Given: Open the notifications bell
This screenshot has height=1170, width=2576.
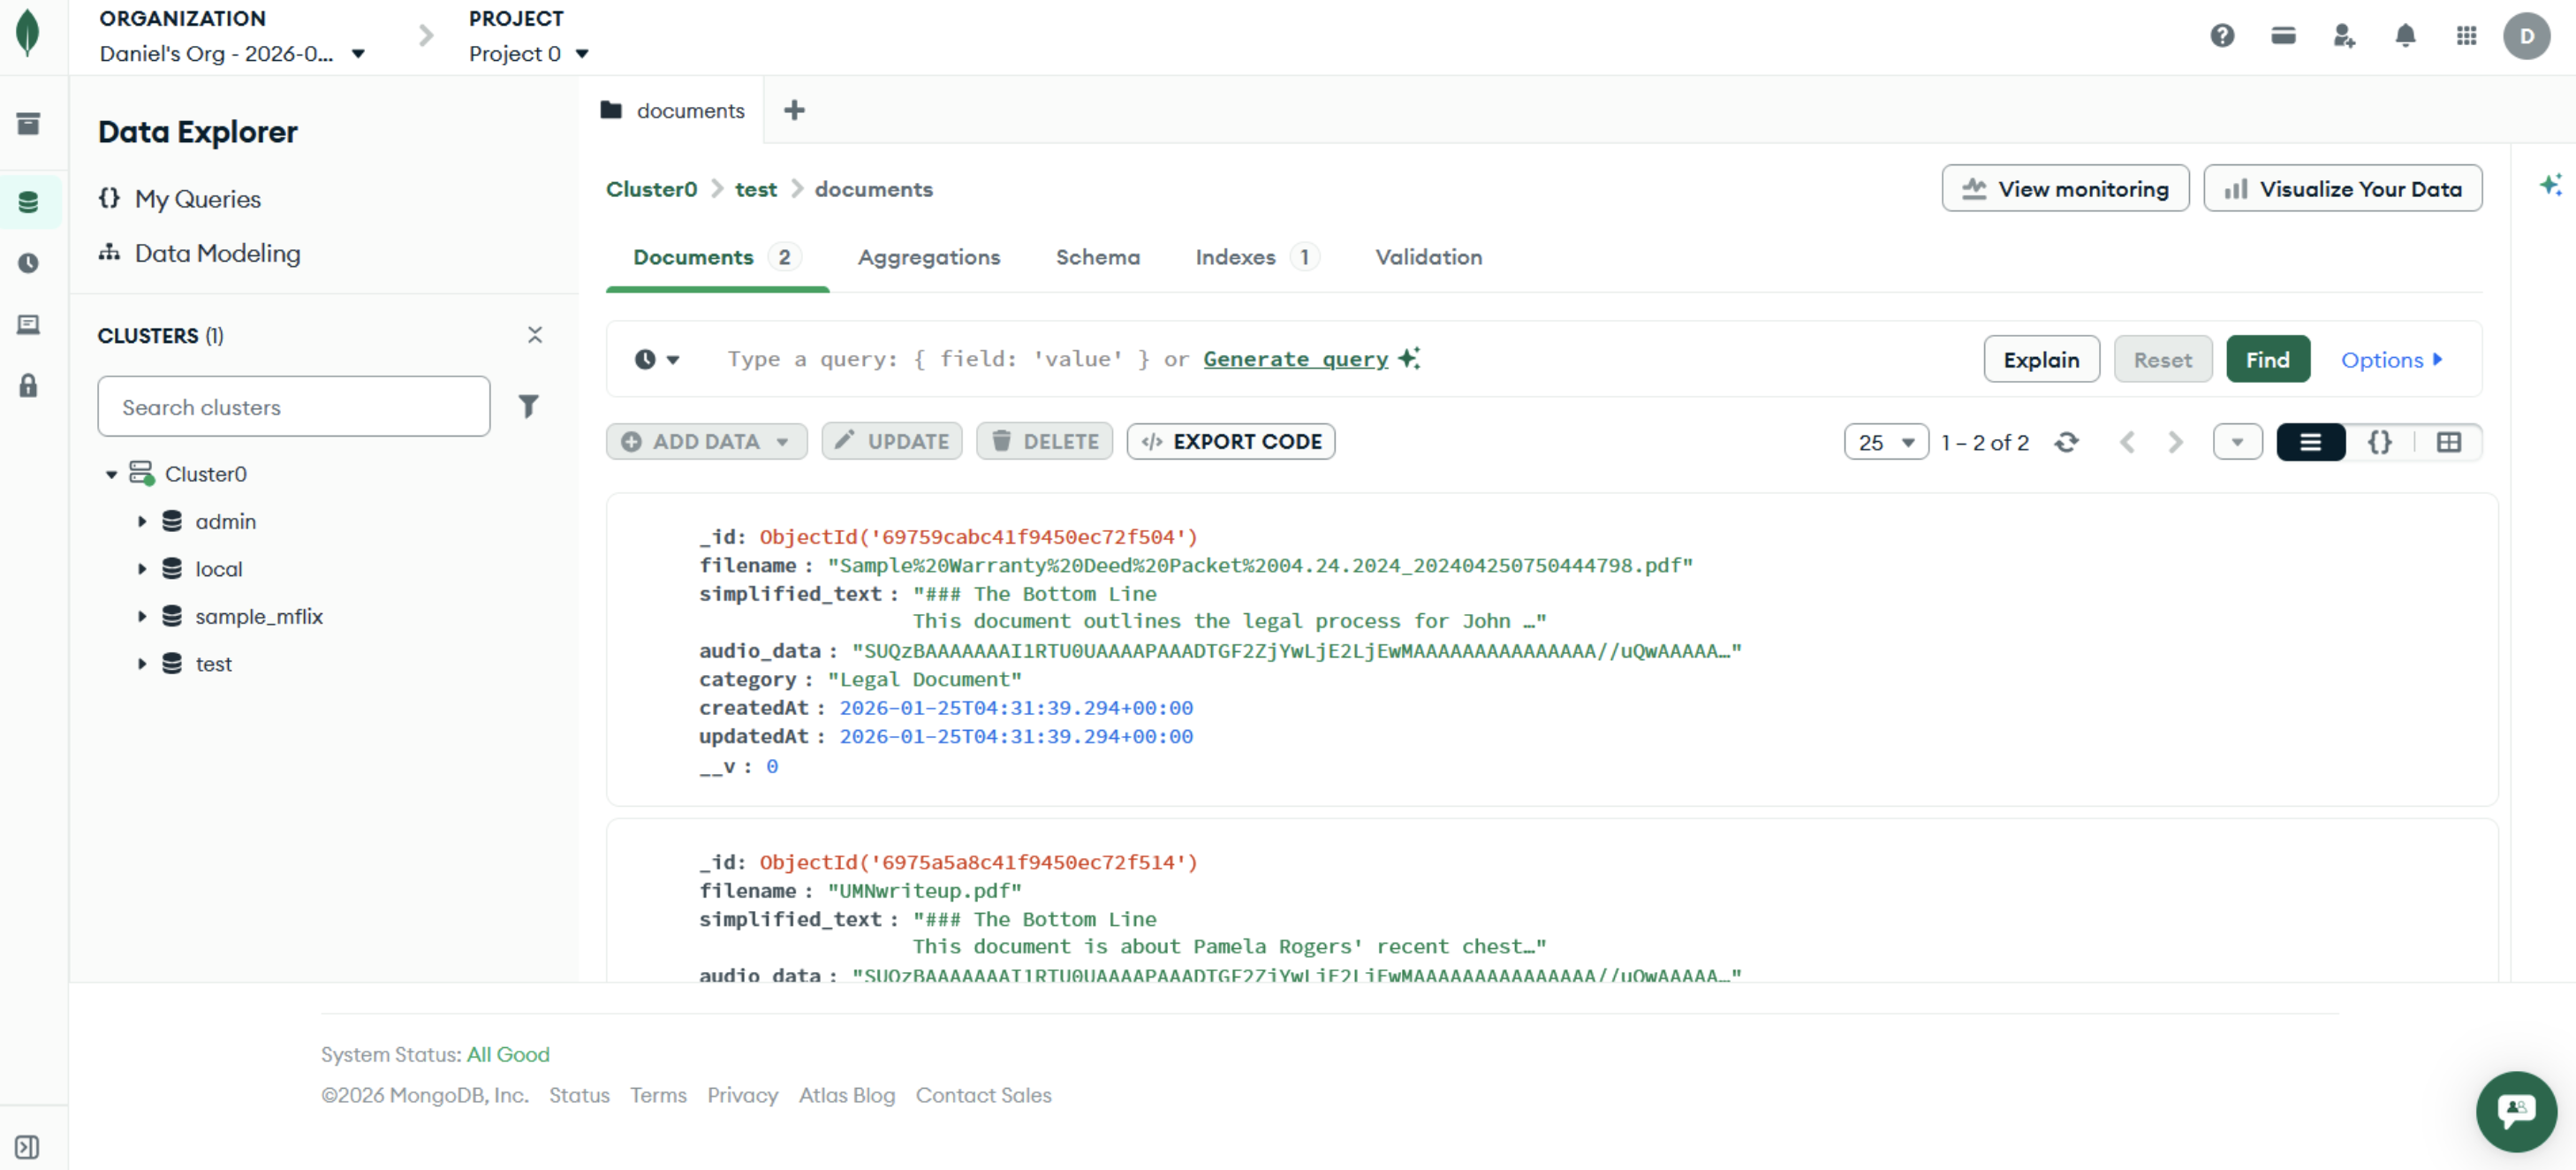Looking at the screenshot, I should click(x=2405, y=36).
